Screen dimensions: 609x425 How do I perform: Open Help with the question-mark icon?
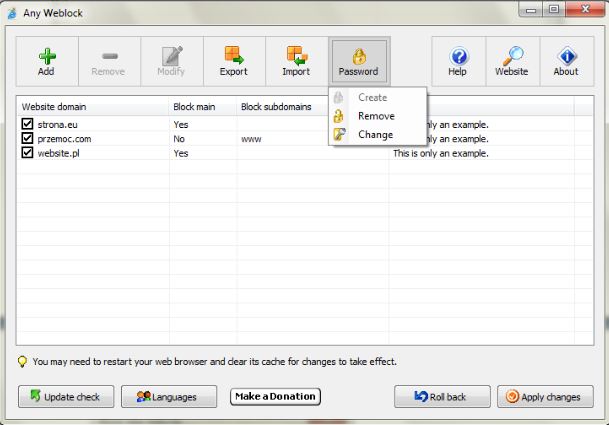pos(458,61)
